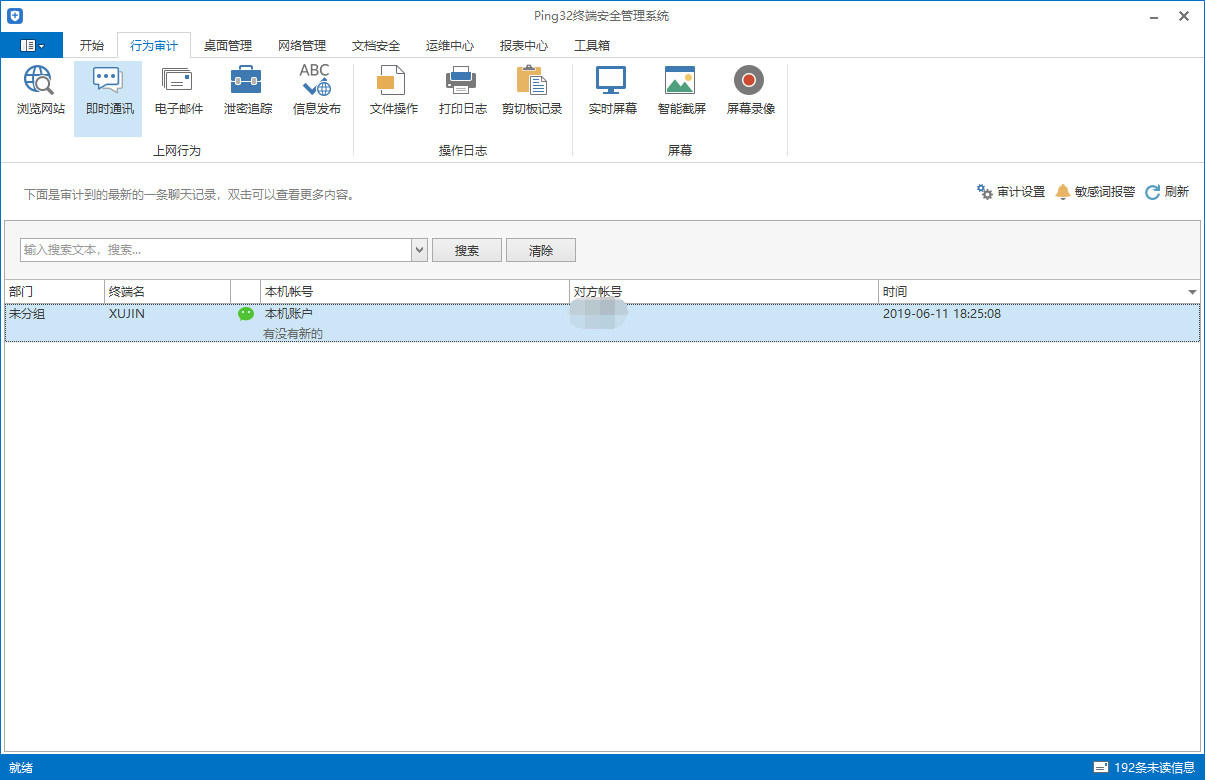Viewport: 1205px width, 780px height.
Task: Click the Ping32 shield logo in title bar
Action: pos(15,16)
